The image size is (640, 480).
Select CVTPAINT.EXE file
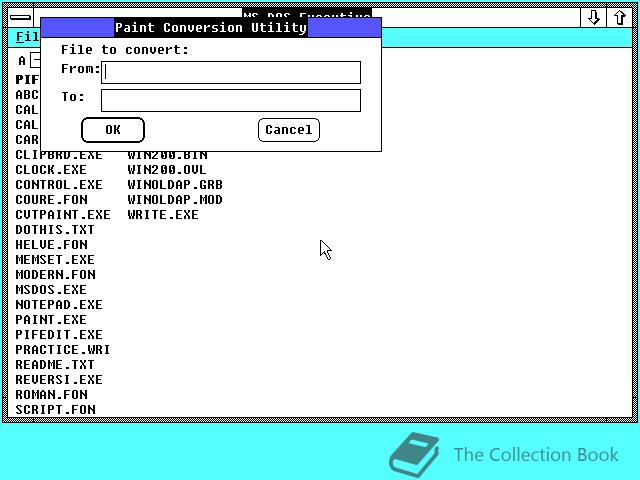click(63, 215)
